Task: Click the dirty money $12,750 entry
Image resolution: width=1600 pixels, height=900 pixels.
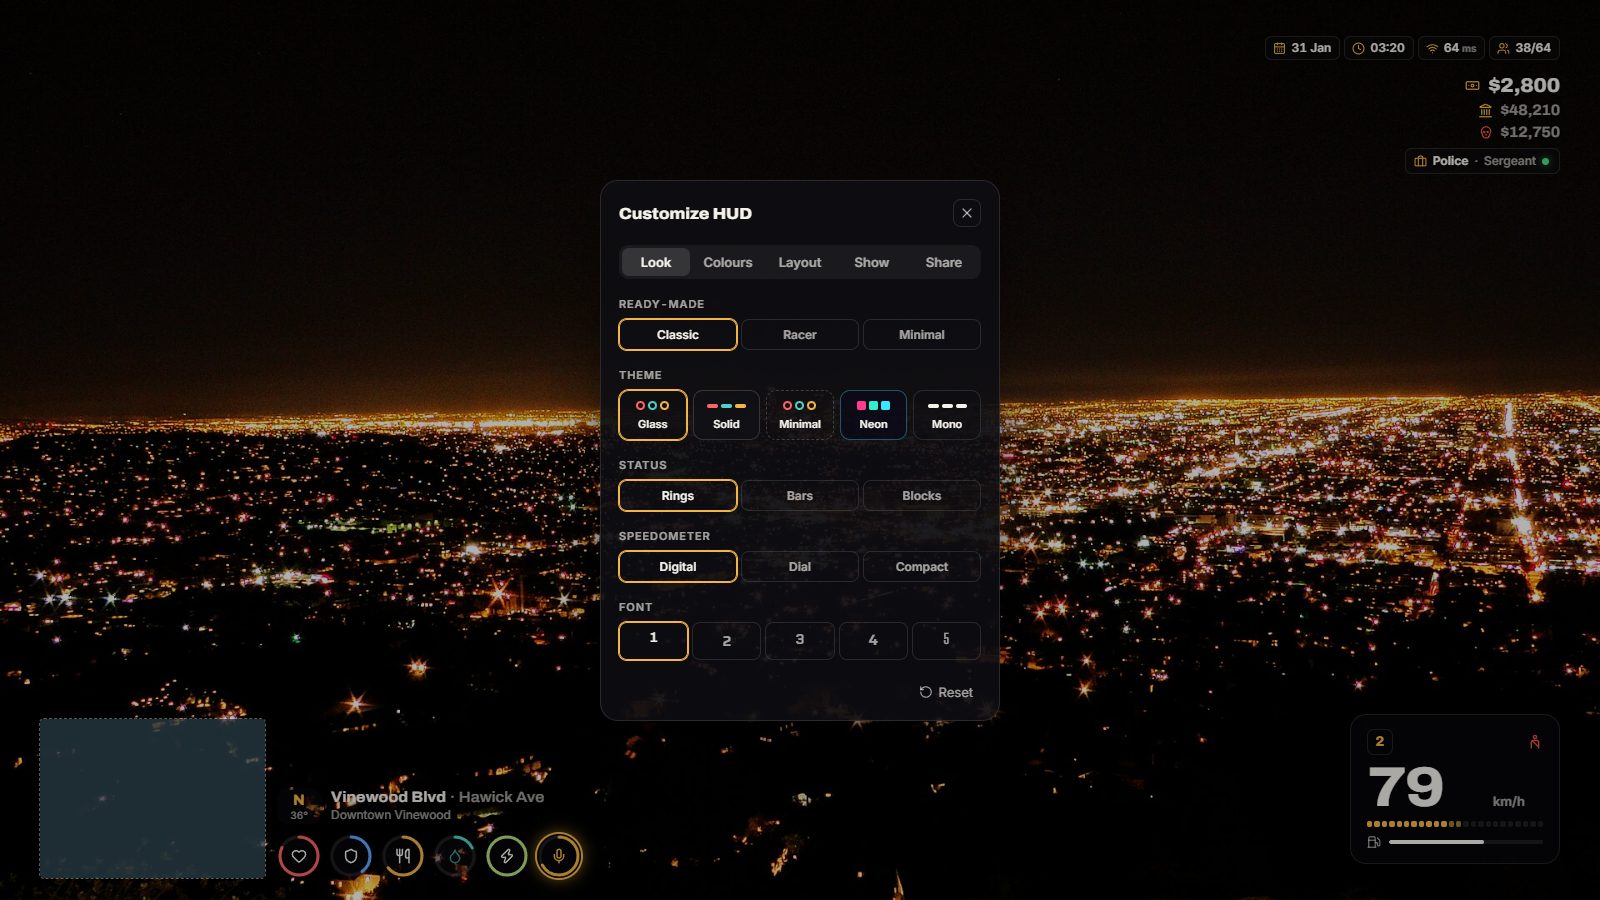Action: 1519,132
